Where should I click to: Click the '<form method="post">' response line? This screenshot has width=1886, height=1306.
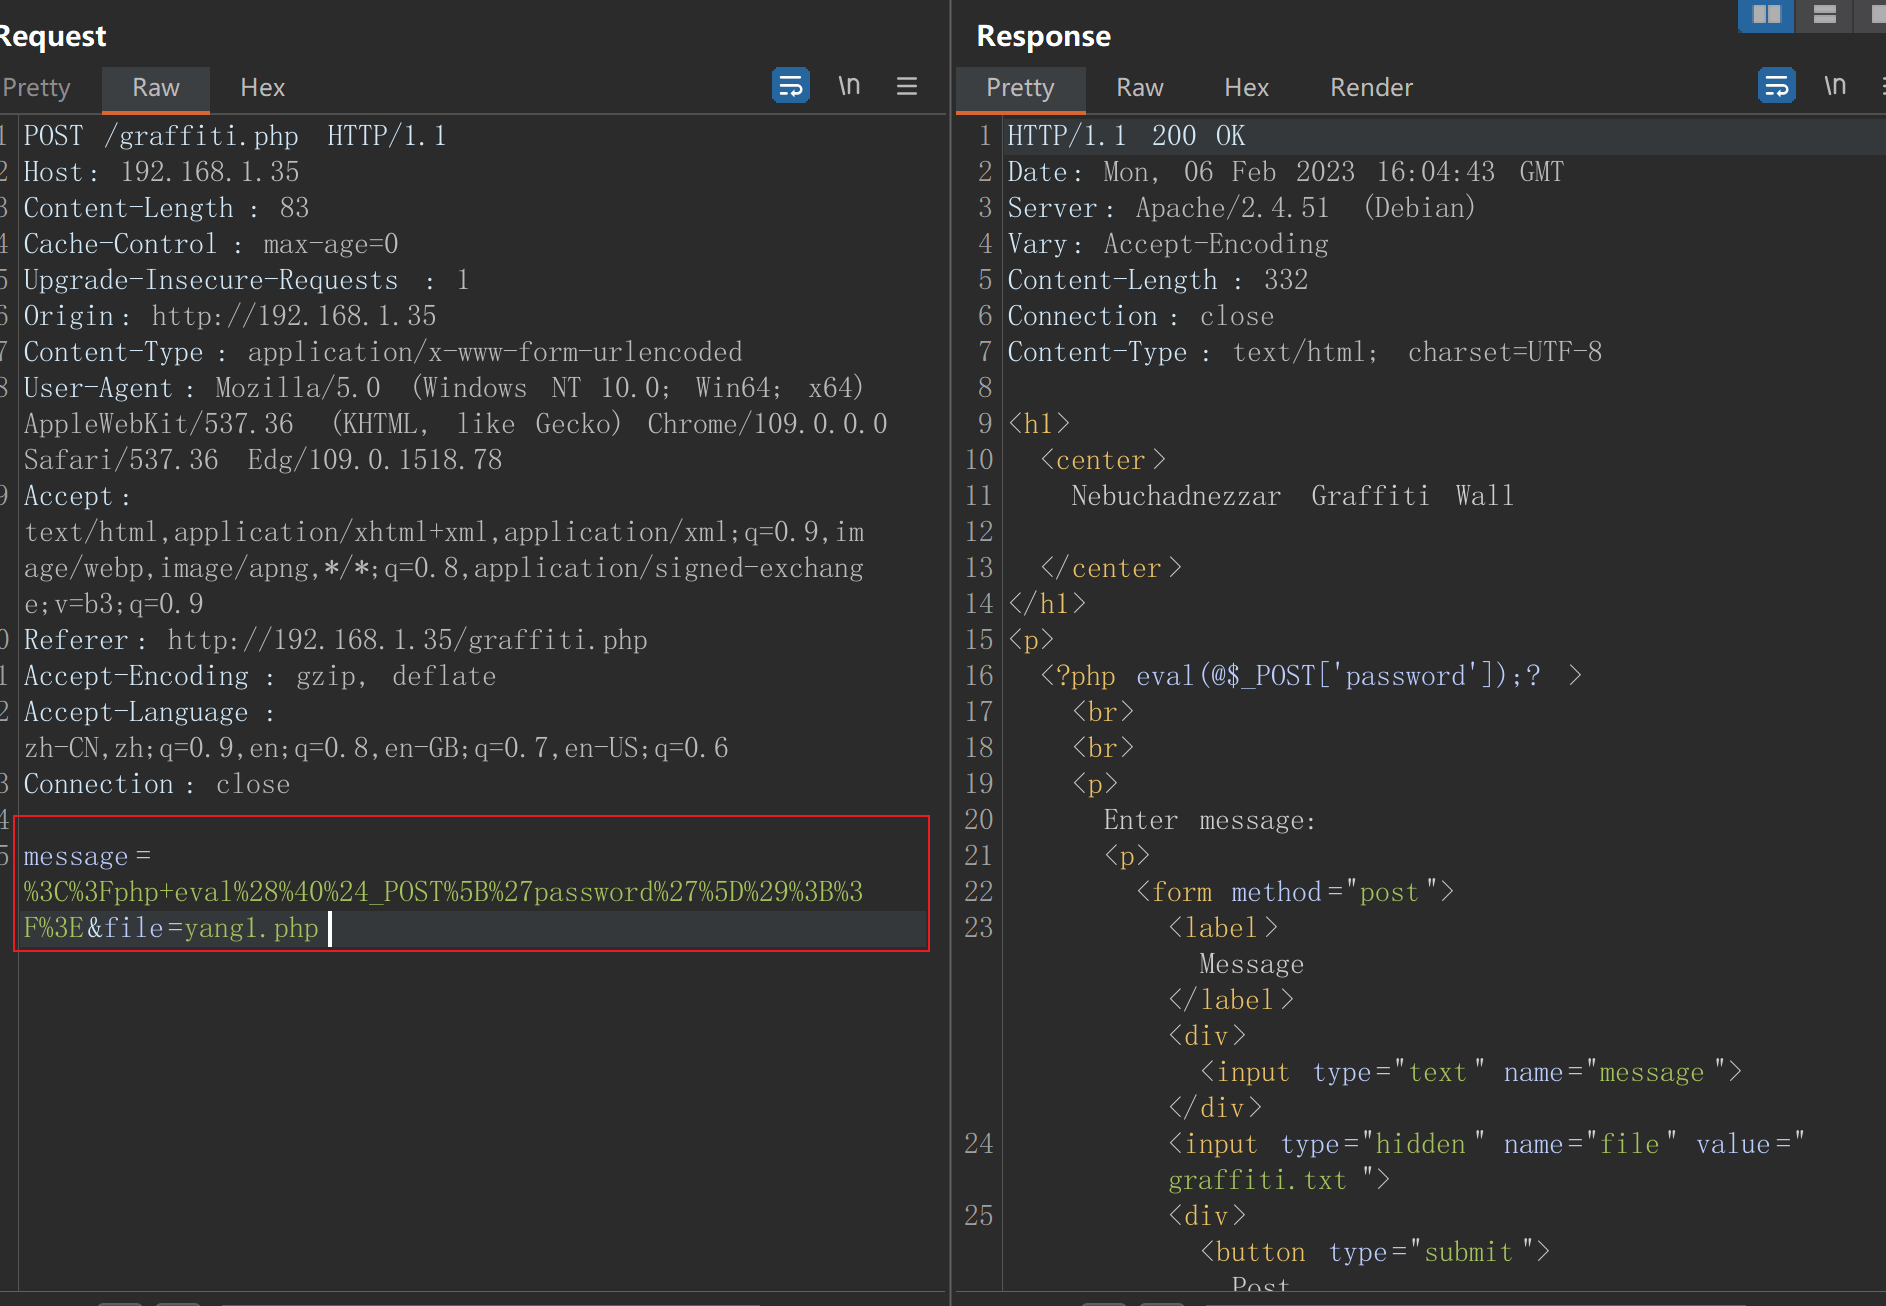click(x=1295, y=892)
